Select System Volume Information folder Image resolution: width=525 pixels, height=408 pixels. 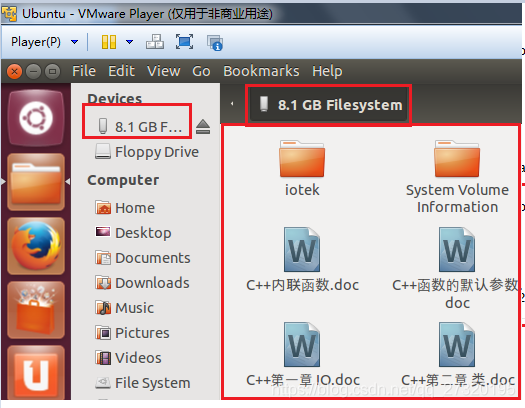tap(457, 177)
